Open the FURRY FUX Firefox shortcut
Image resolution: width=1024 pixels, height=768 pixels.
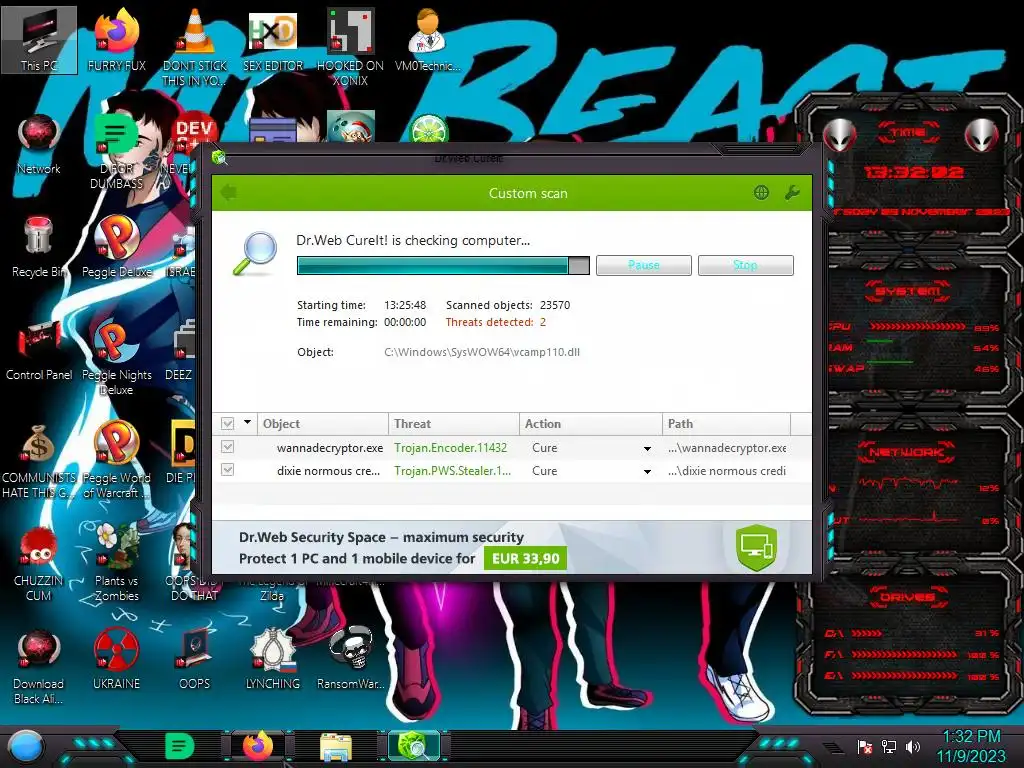[116, 39]
